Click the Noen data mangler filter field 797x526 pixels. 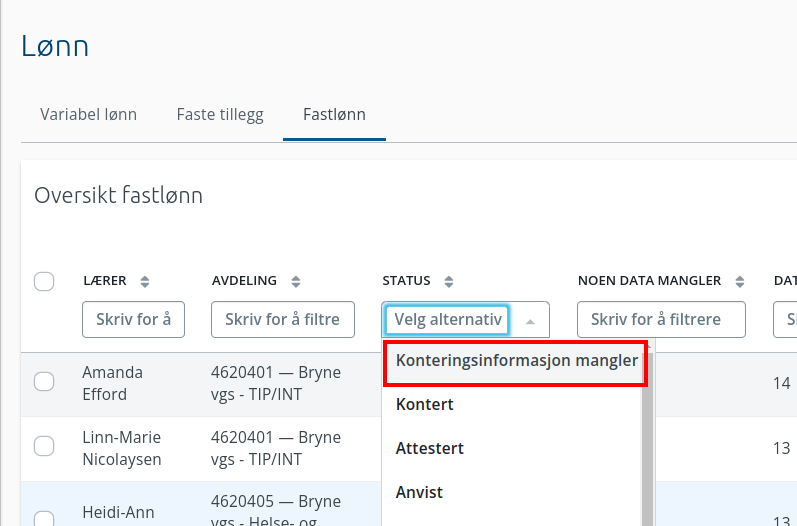(x=661, y=319)
